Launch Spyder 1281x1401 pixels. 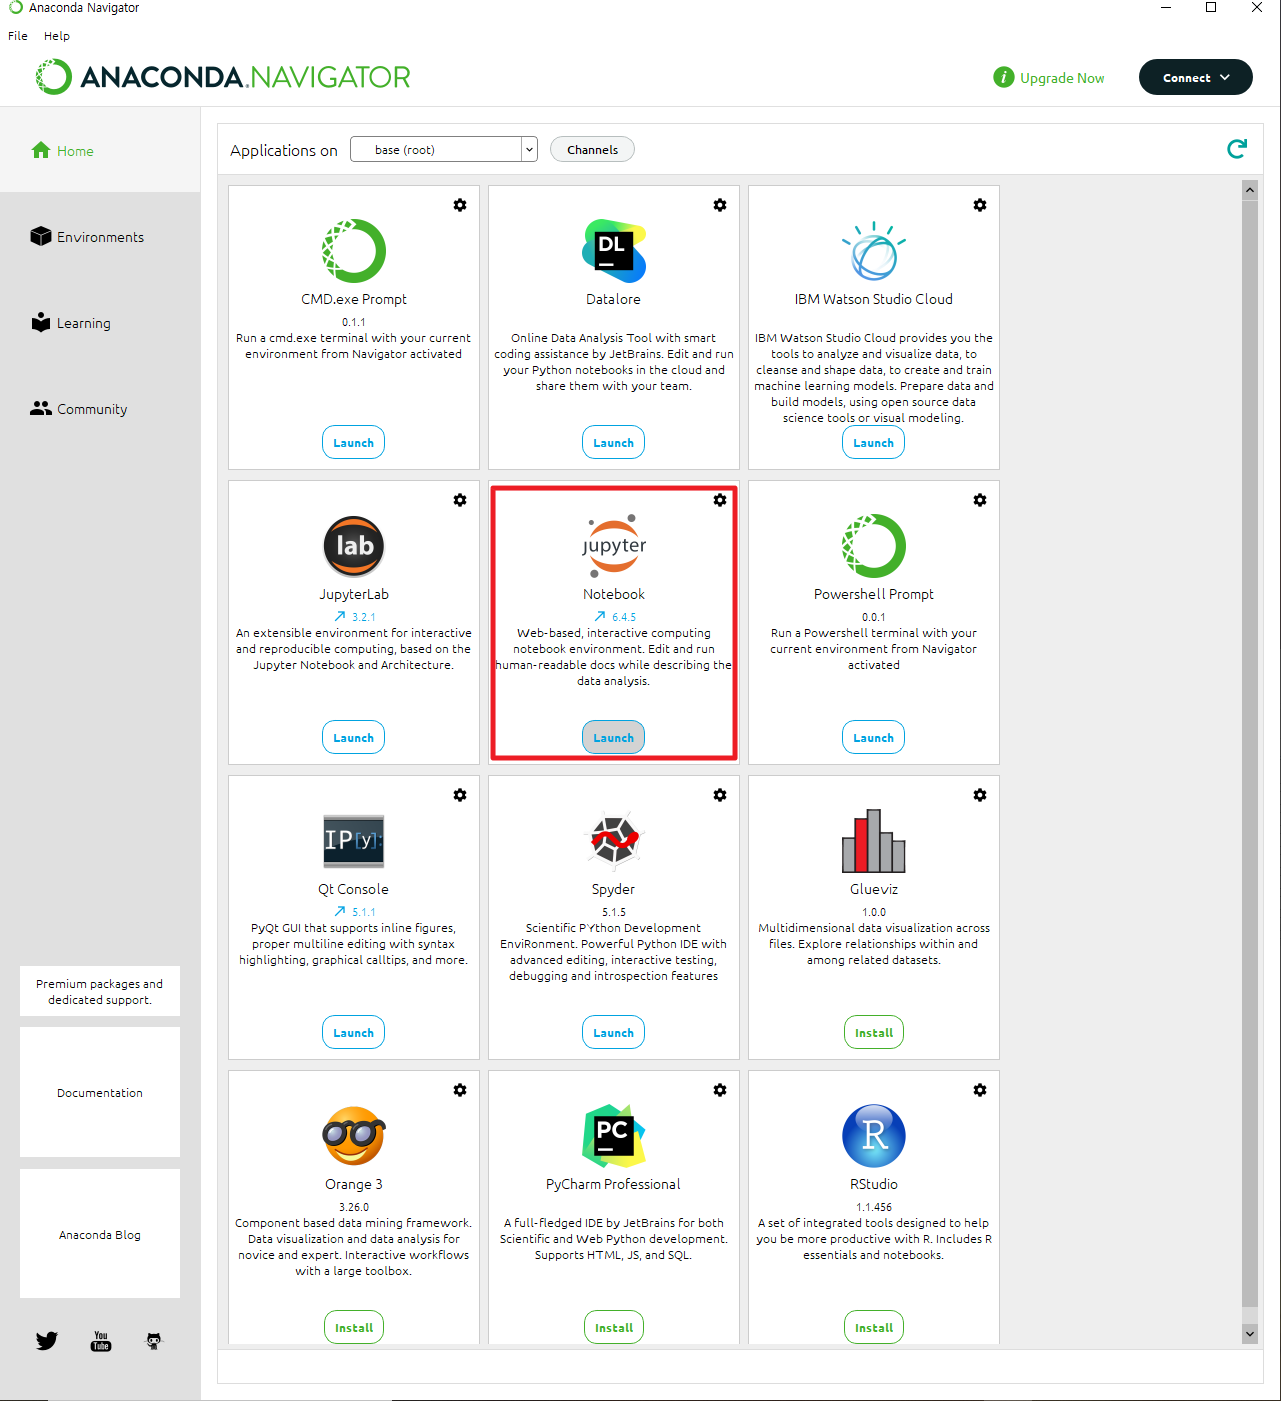pos(614,1032)
